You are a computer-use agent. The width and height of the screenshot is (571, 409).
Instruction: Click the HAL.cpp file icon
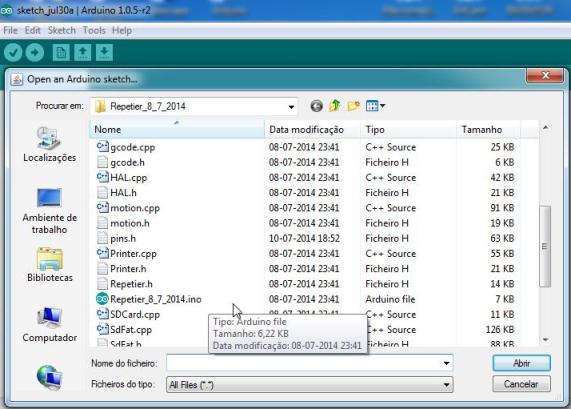[x=102, y=177]
